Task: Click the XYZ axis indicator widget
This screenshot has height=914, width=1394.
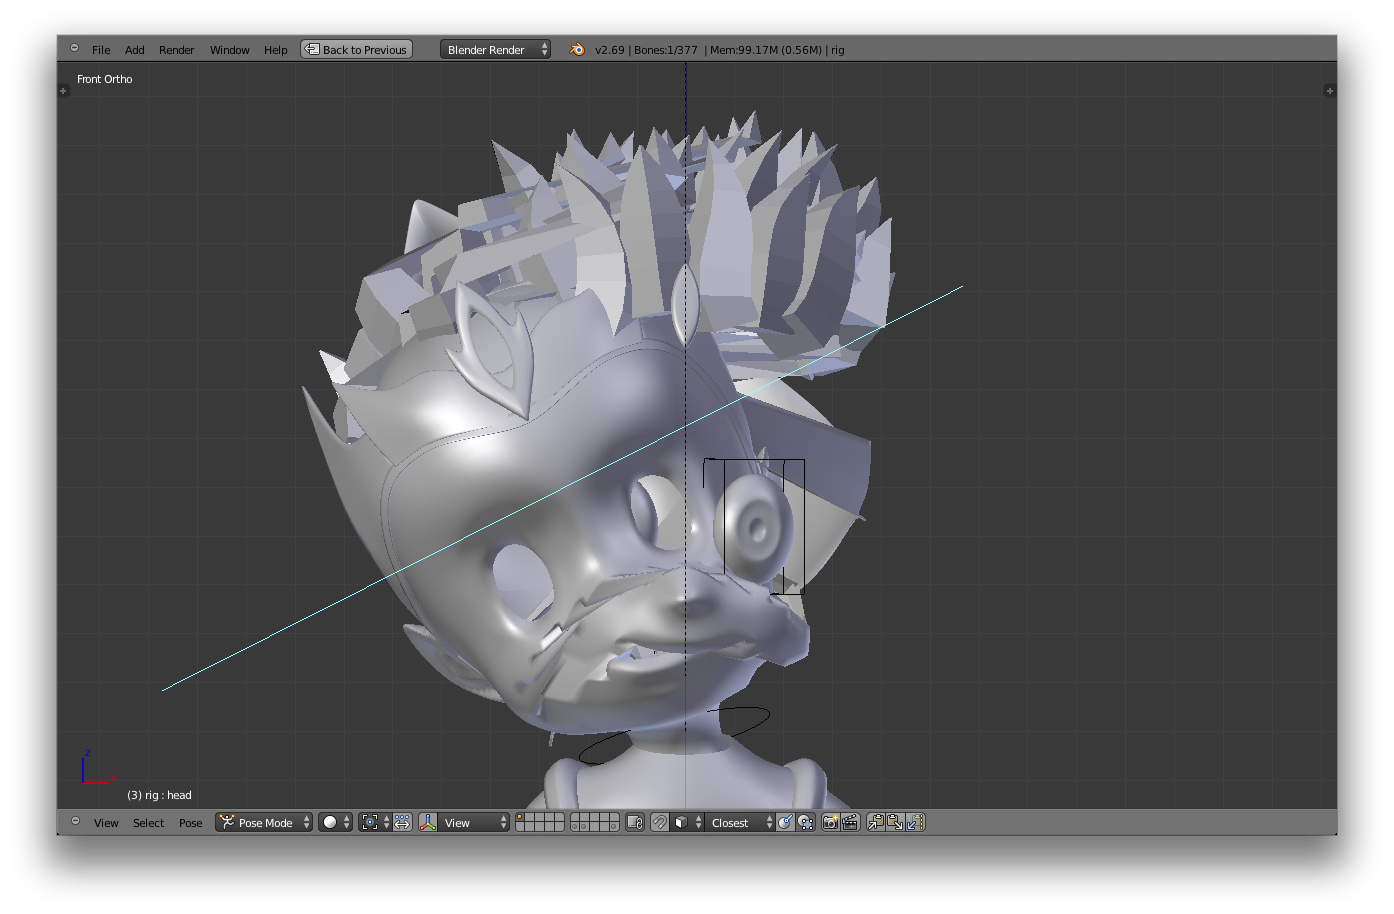Action: coord(97,768)
